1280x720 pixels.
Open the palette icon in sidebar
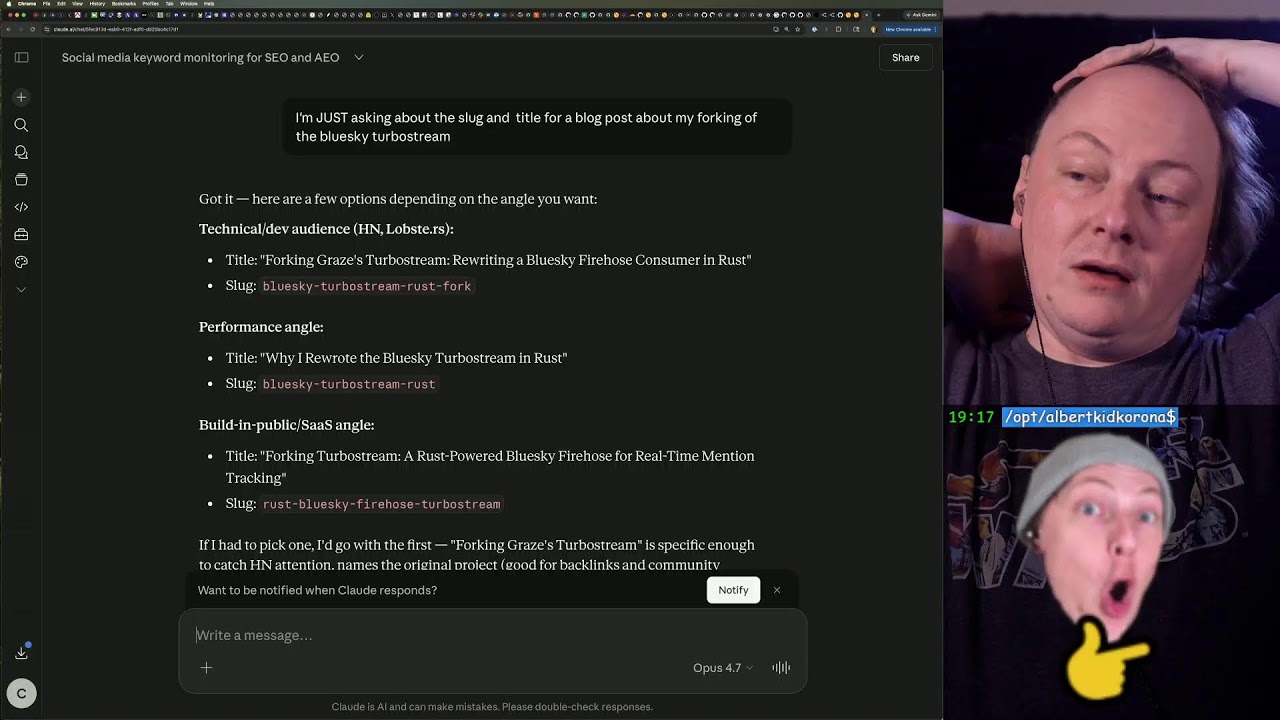[21, 262]
